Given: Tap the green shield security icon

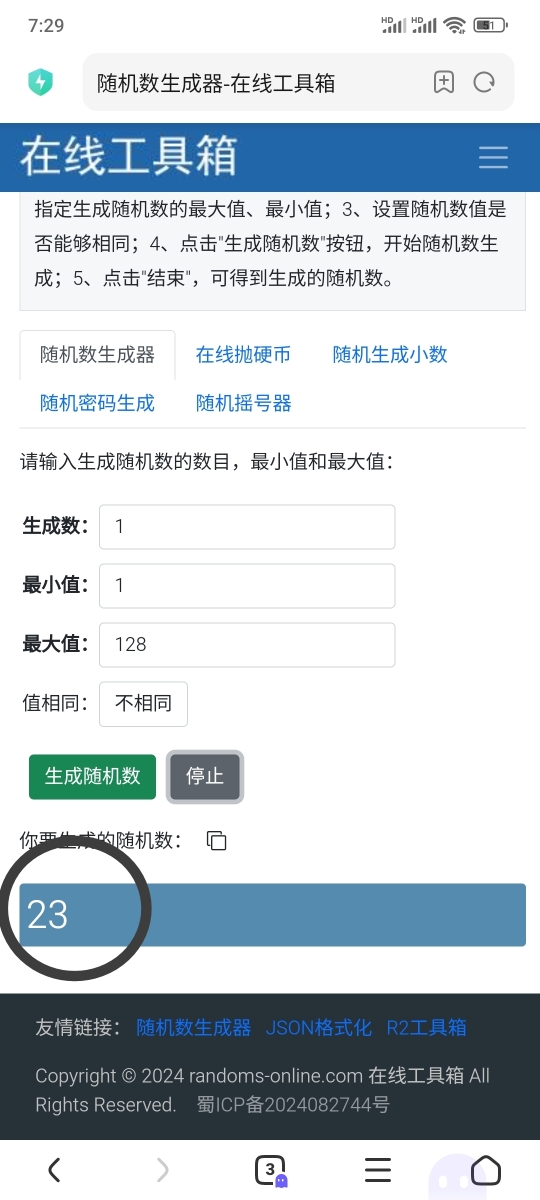Looking at the screenshot, I should (41, 82).
